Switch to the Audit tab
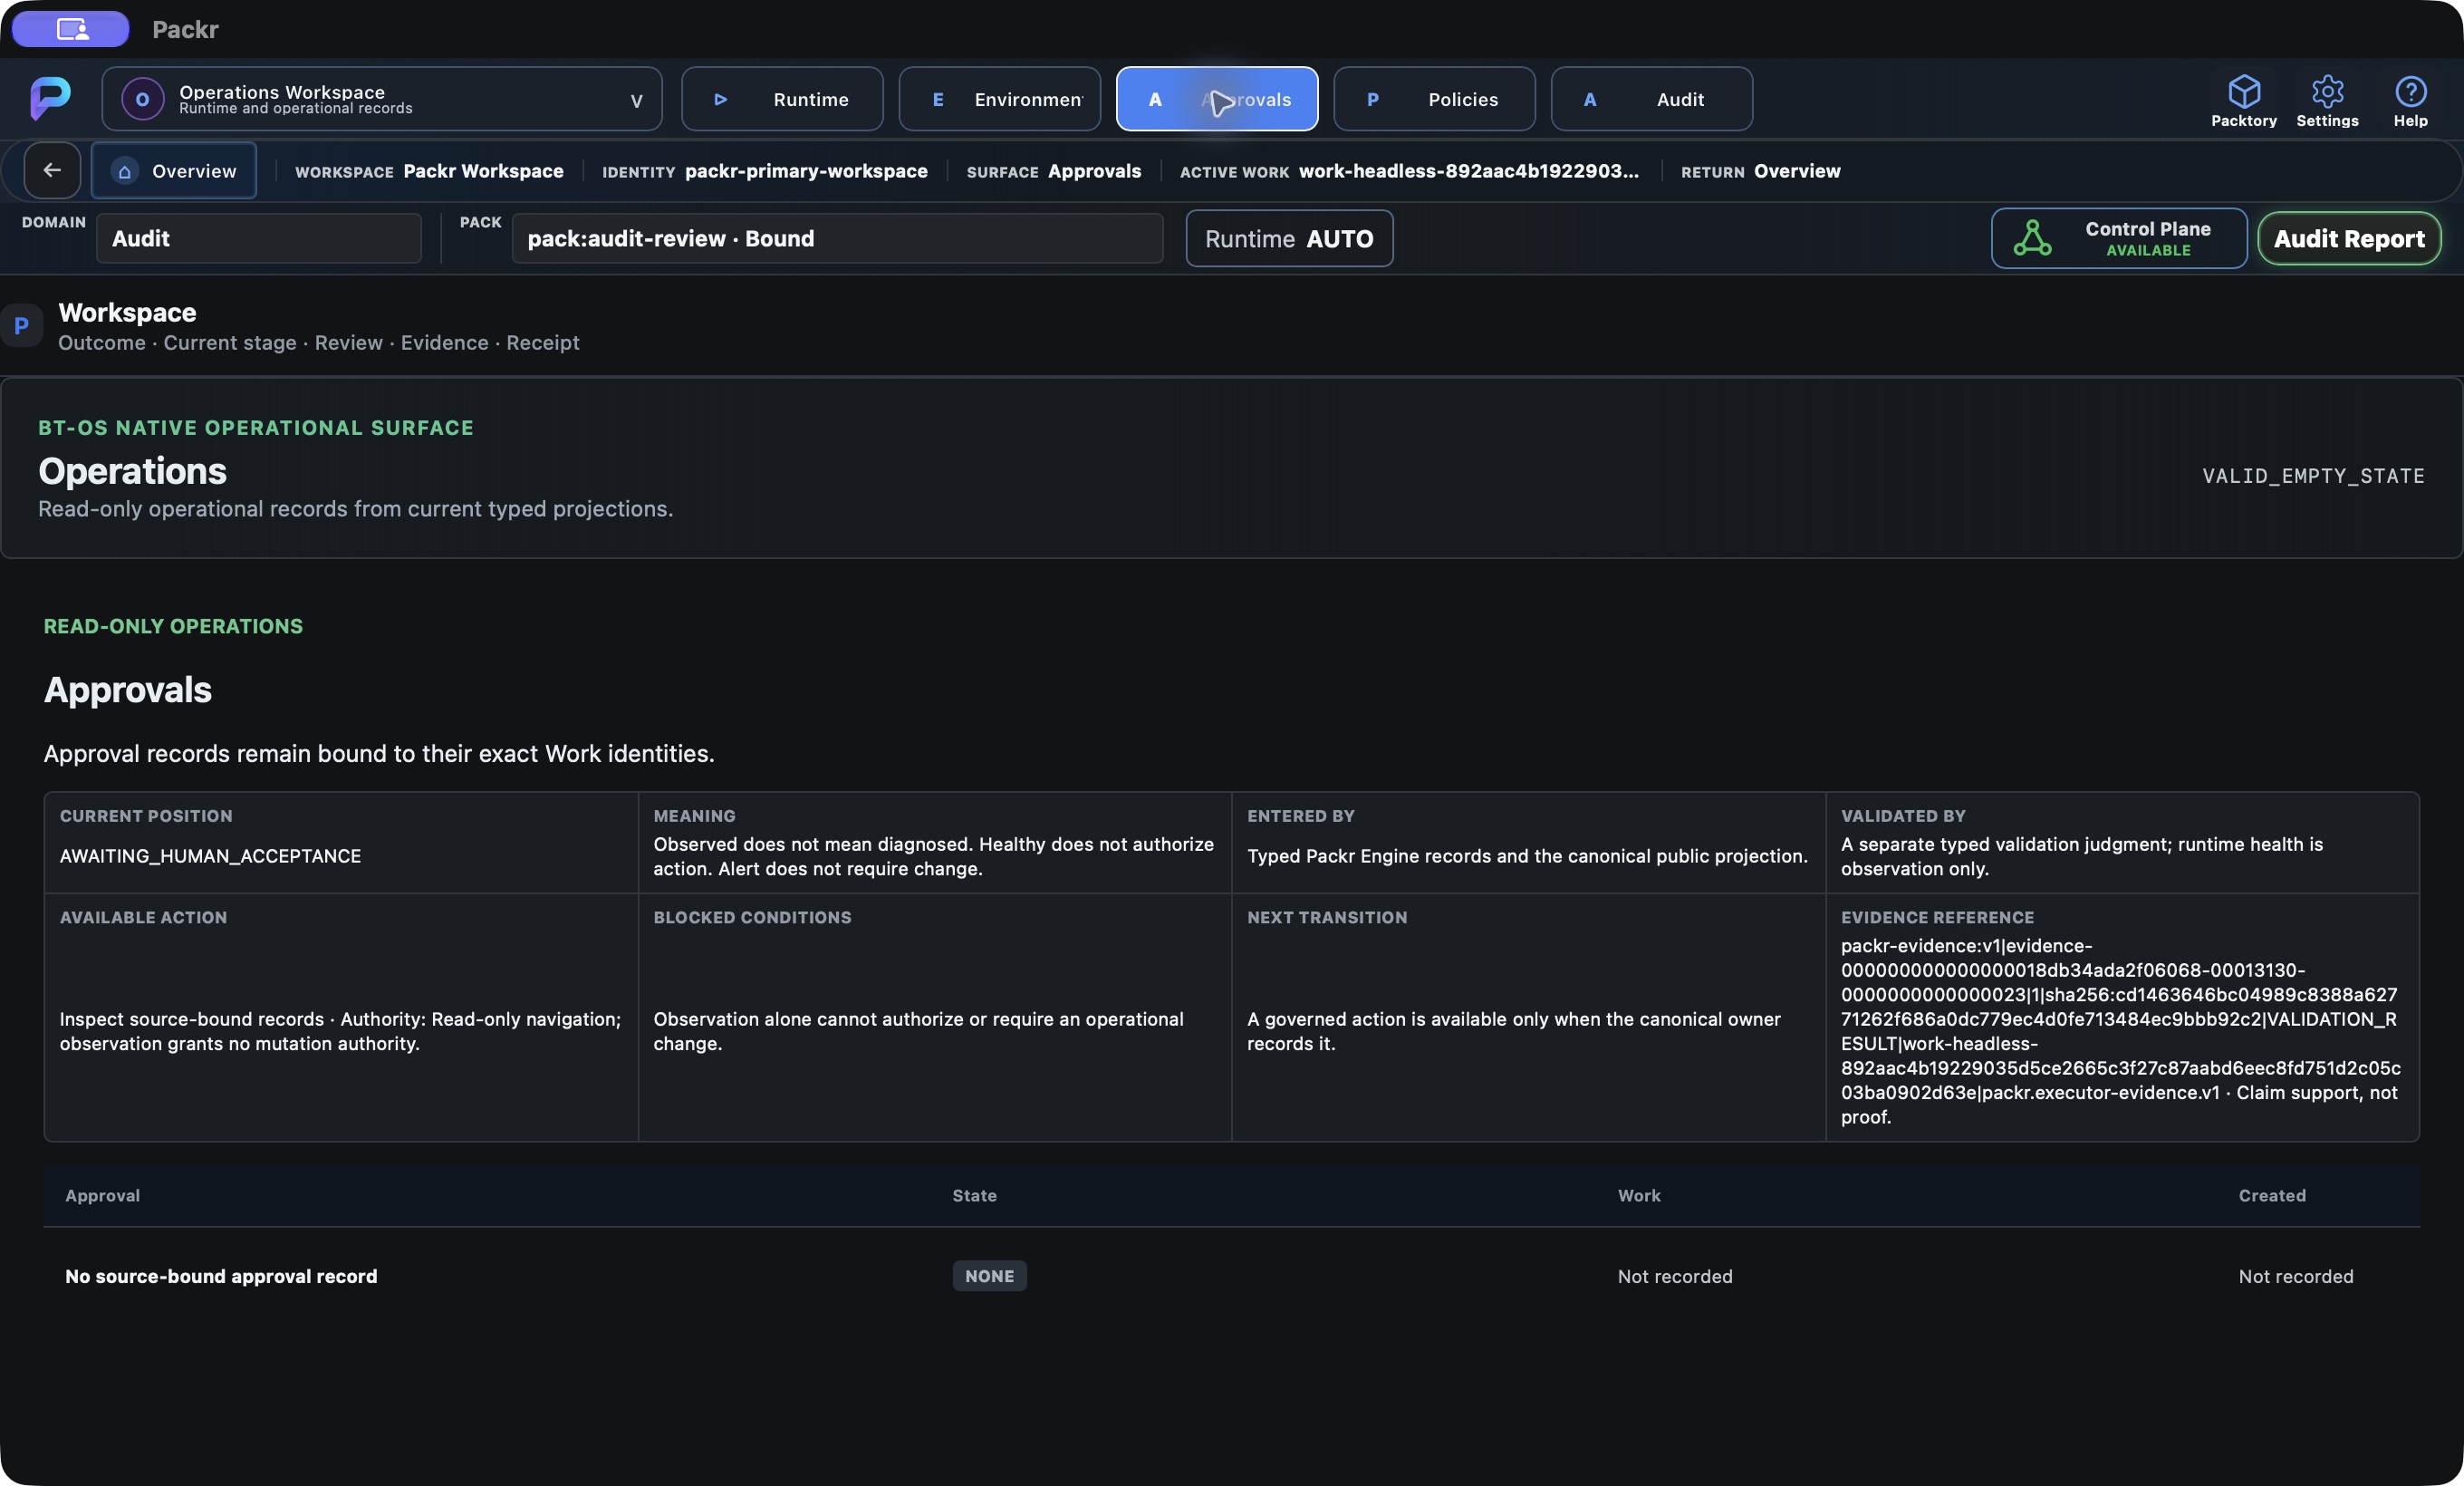The width and height of the screenshot is (2464, 1486). click(x=1651, y=99)
